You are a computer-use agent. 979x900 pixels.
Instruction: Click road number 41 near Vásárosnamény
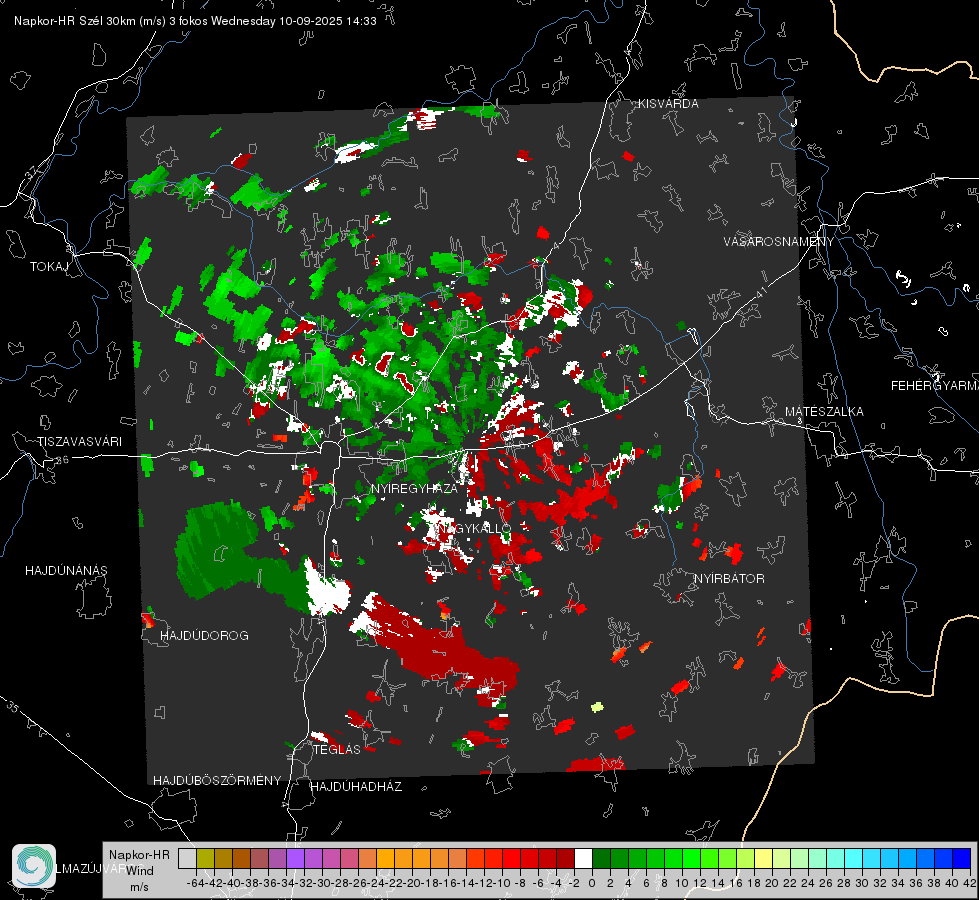coord(760,292)
